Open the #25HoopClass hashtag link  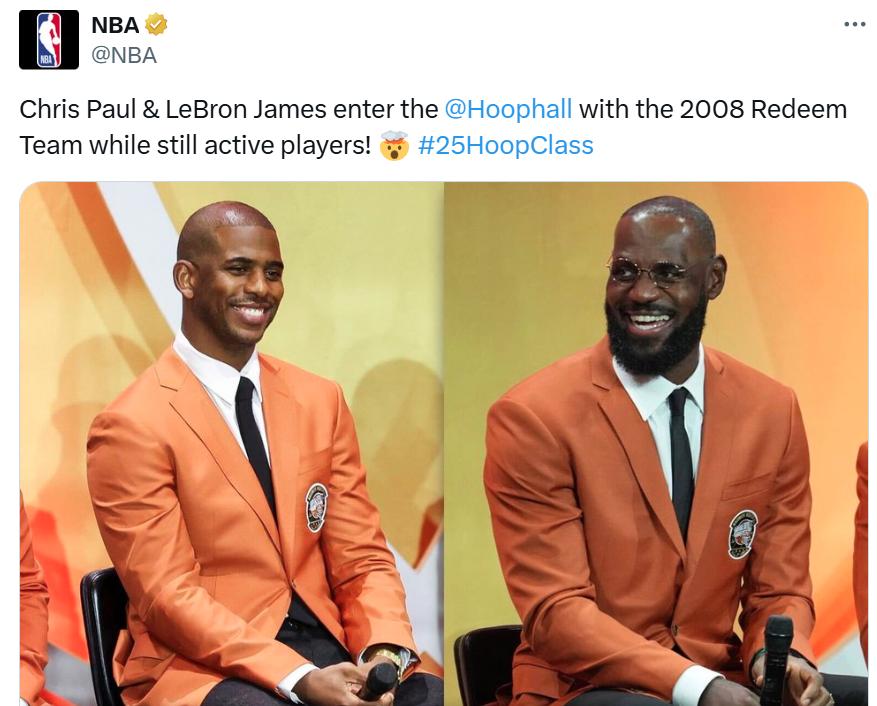click(x=506, y=145)
